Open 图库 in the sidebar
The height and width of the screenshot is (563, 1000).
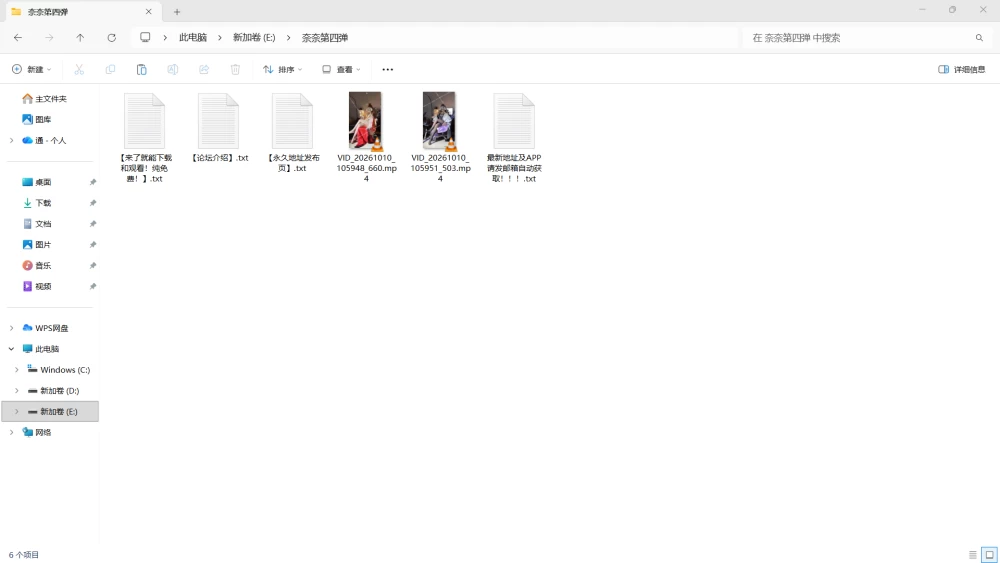coord(37,119)
